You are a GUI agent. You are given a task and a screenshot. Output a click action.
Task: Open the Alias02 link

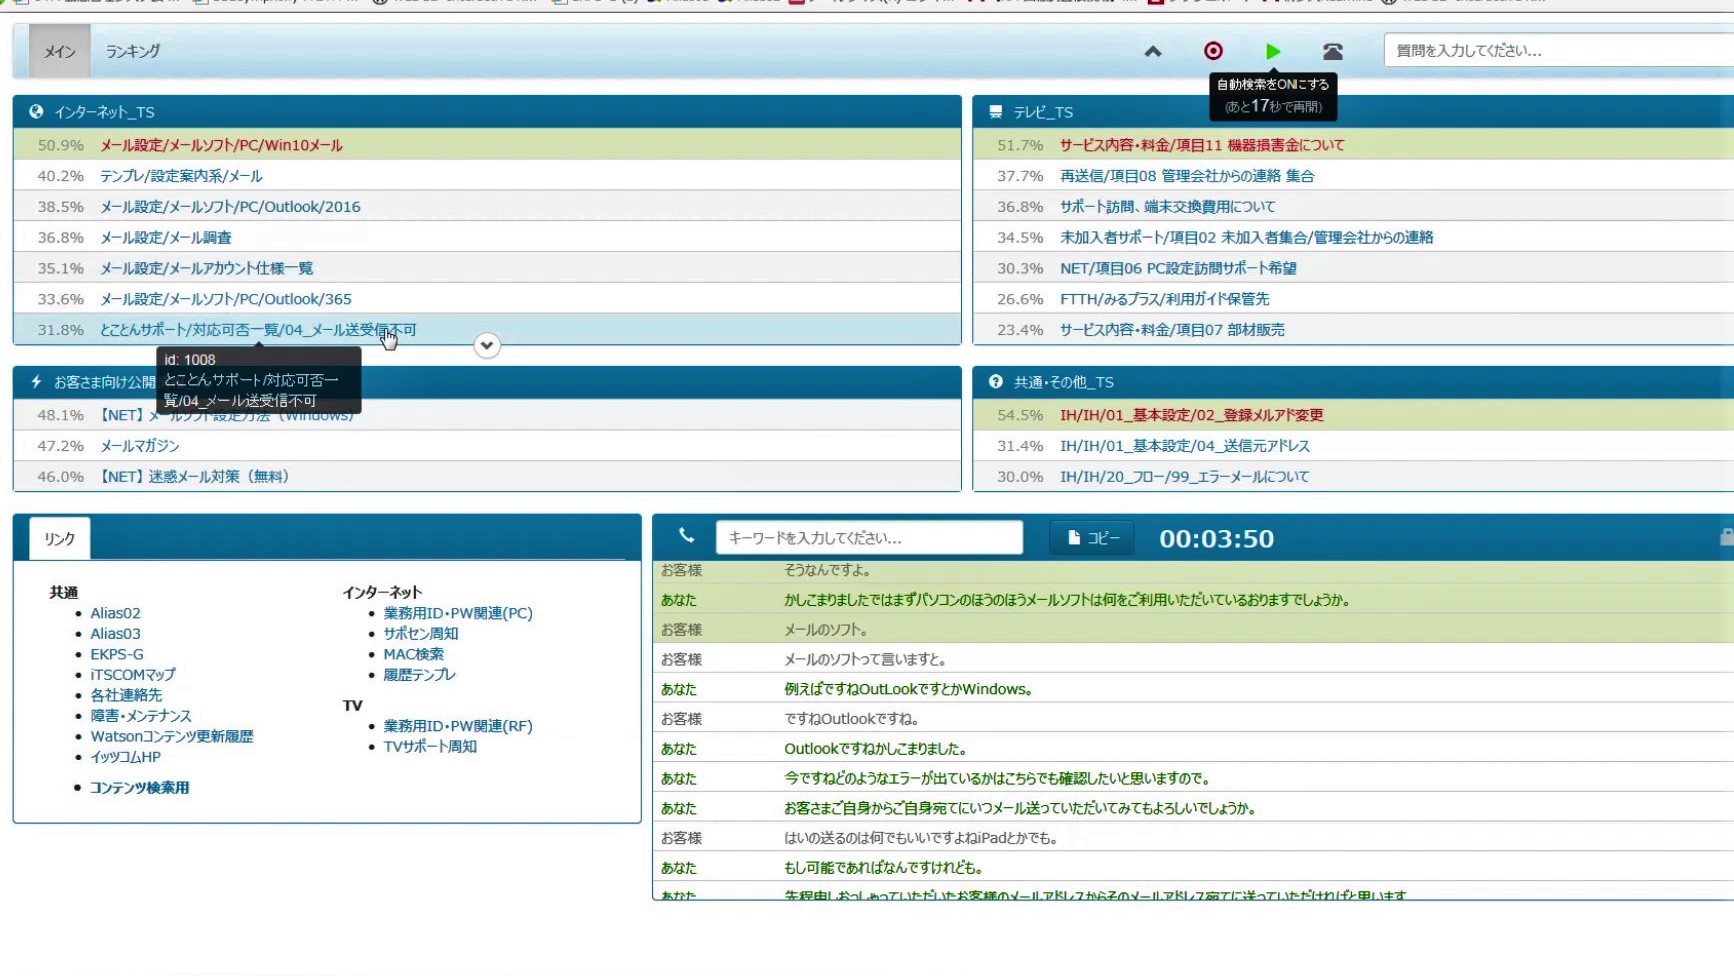point(115,613)
